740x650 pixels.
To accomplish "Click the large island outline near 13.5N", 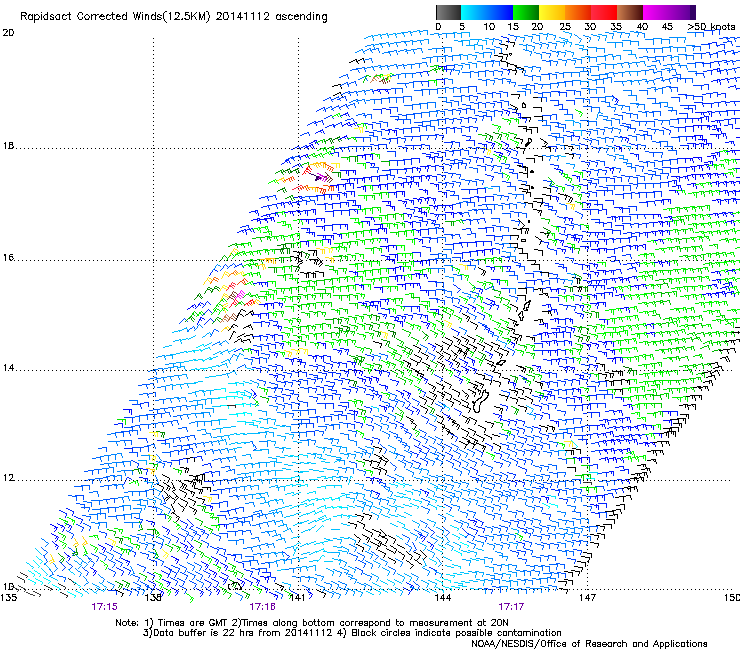I will [480, 400].
